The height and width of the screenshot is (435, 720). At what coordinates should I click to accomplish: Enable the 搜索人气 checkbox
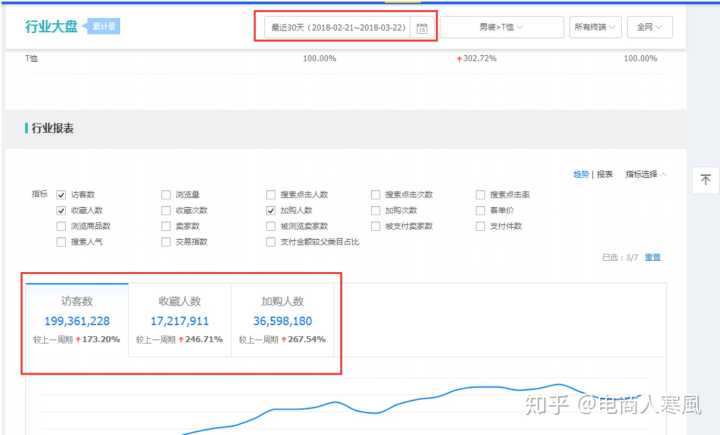click(x=61, y=242)
